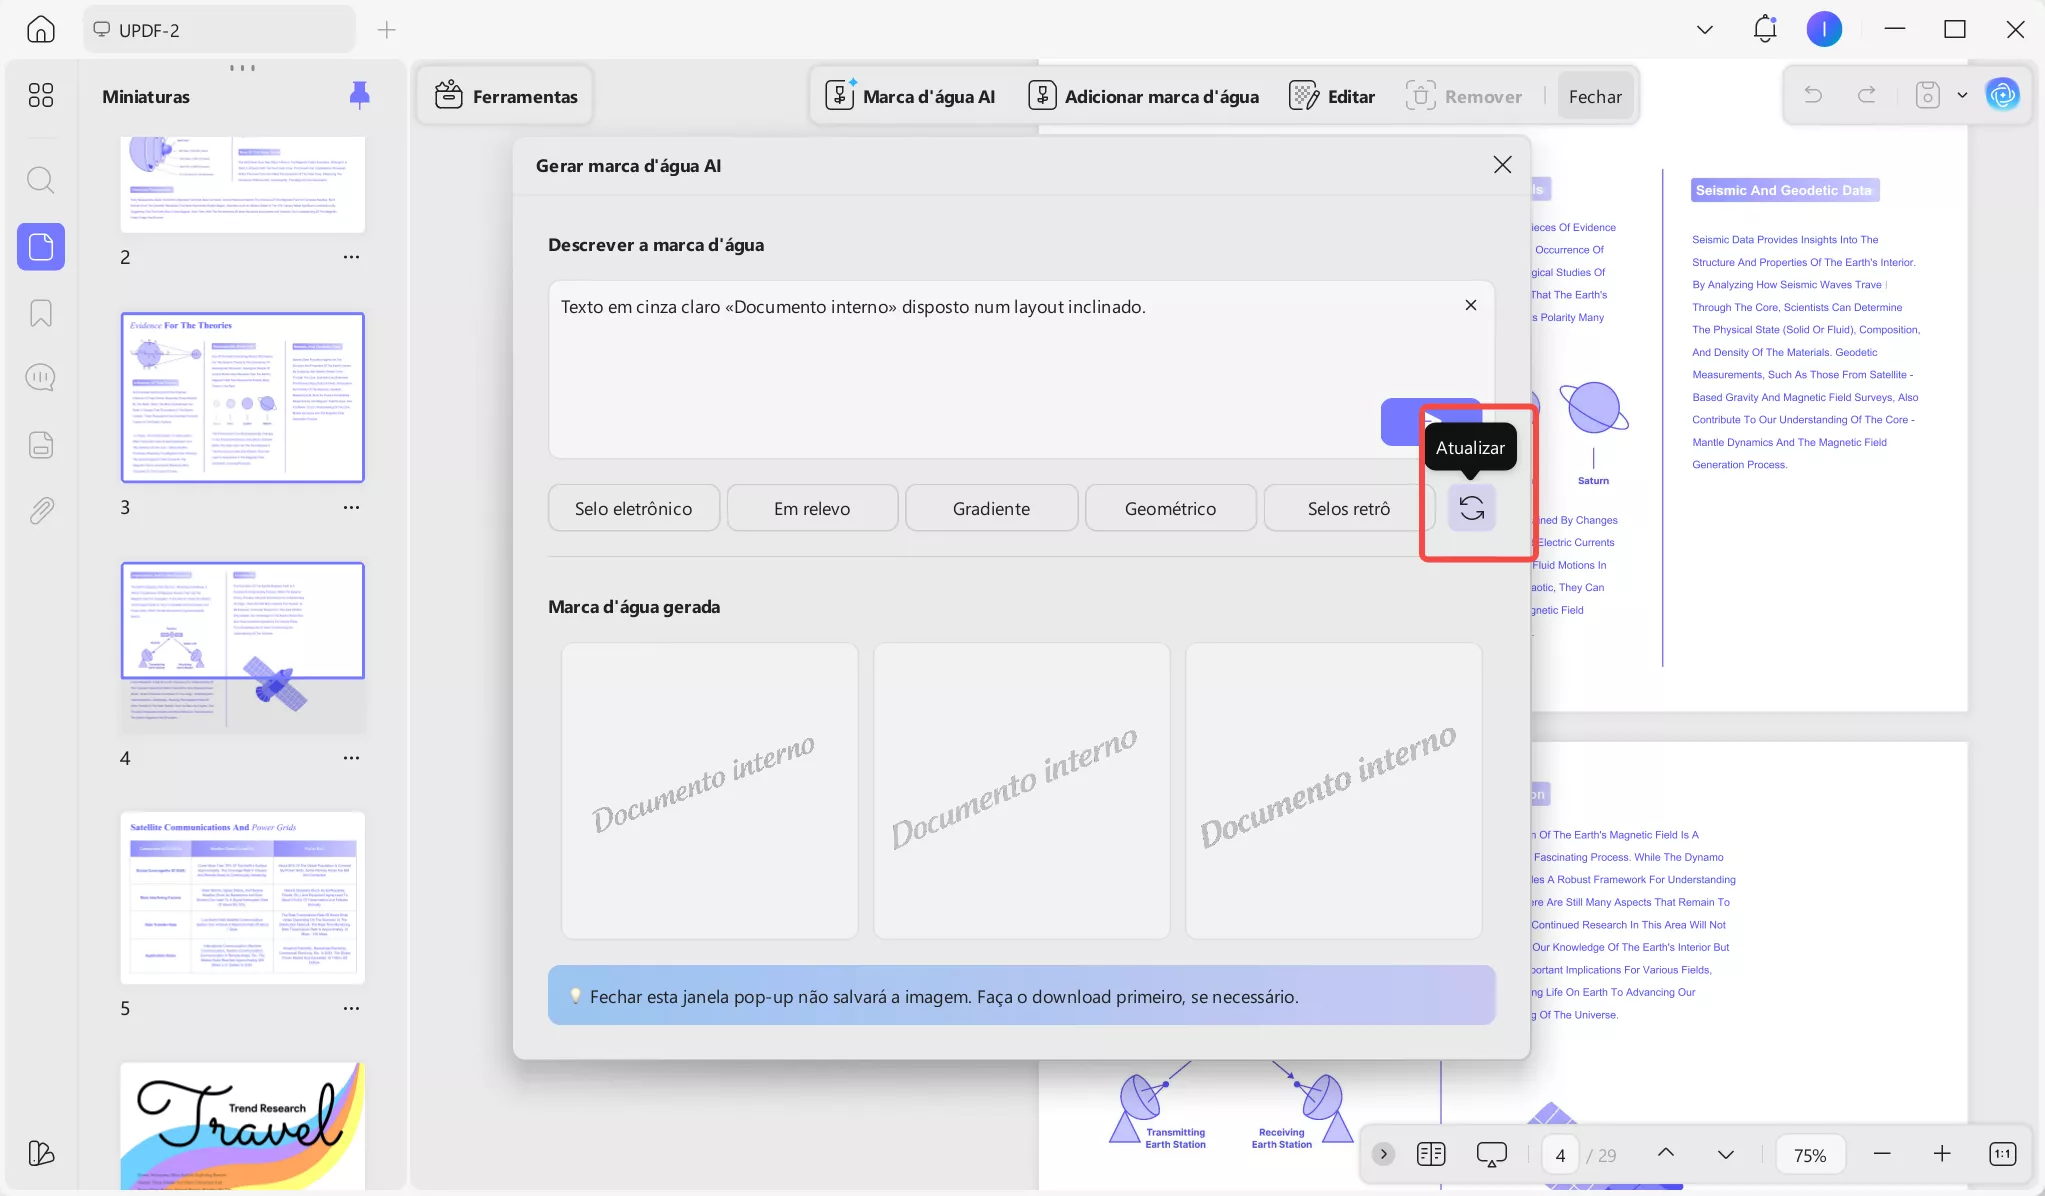Clear the watermark description text
The height and width of the screenshot is (1196, 2045).
tap(1470, 305)
